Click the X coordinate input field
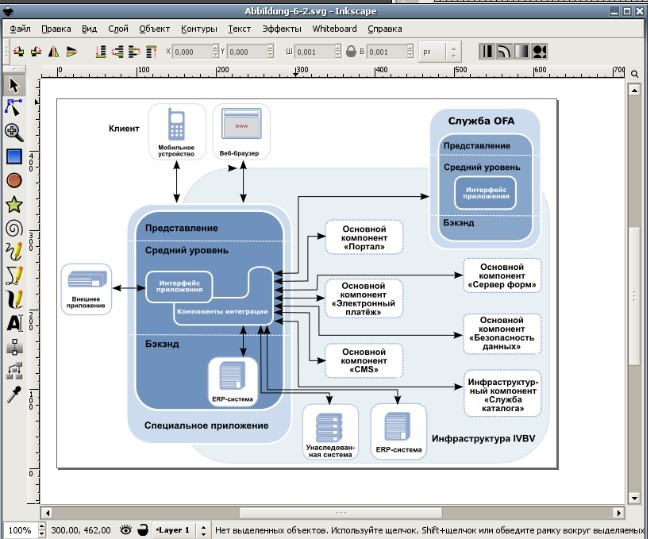The image size is (648, 539). 192,52
